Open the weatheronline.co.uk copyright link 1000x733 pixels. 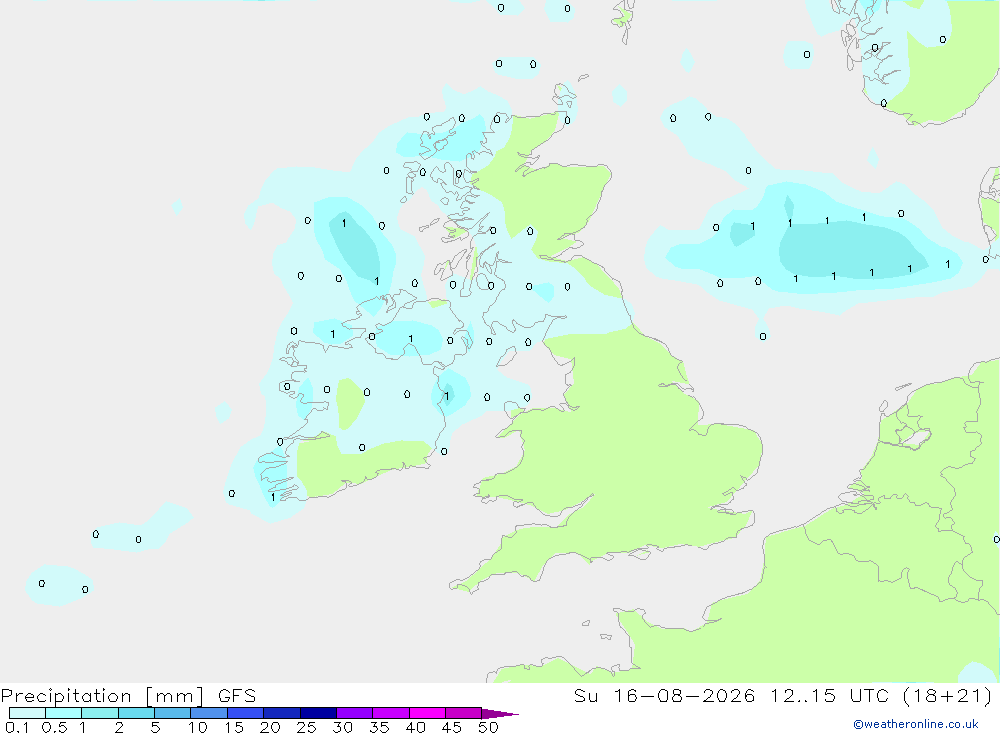coord(916,724)
